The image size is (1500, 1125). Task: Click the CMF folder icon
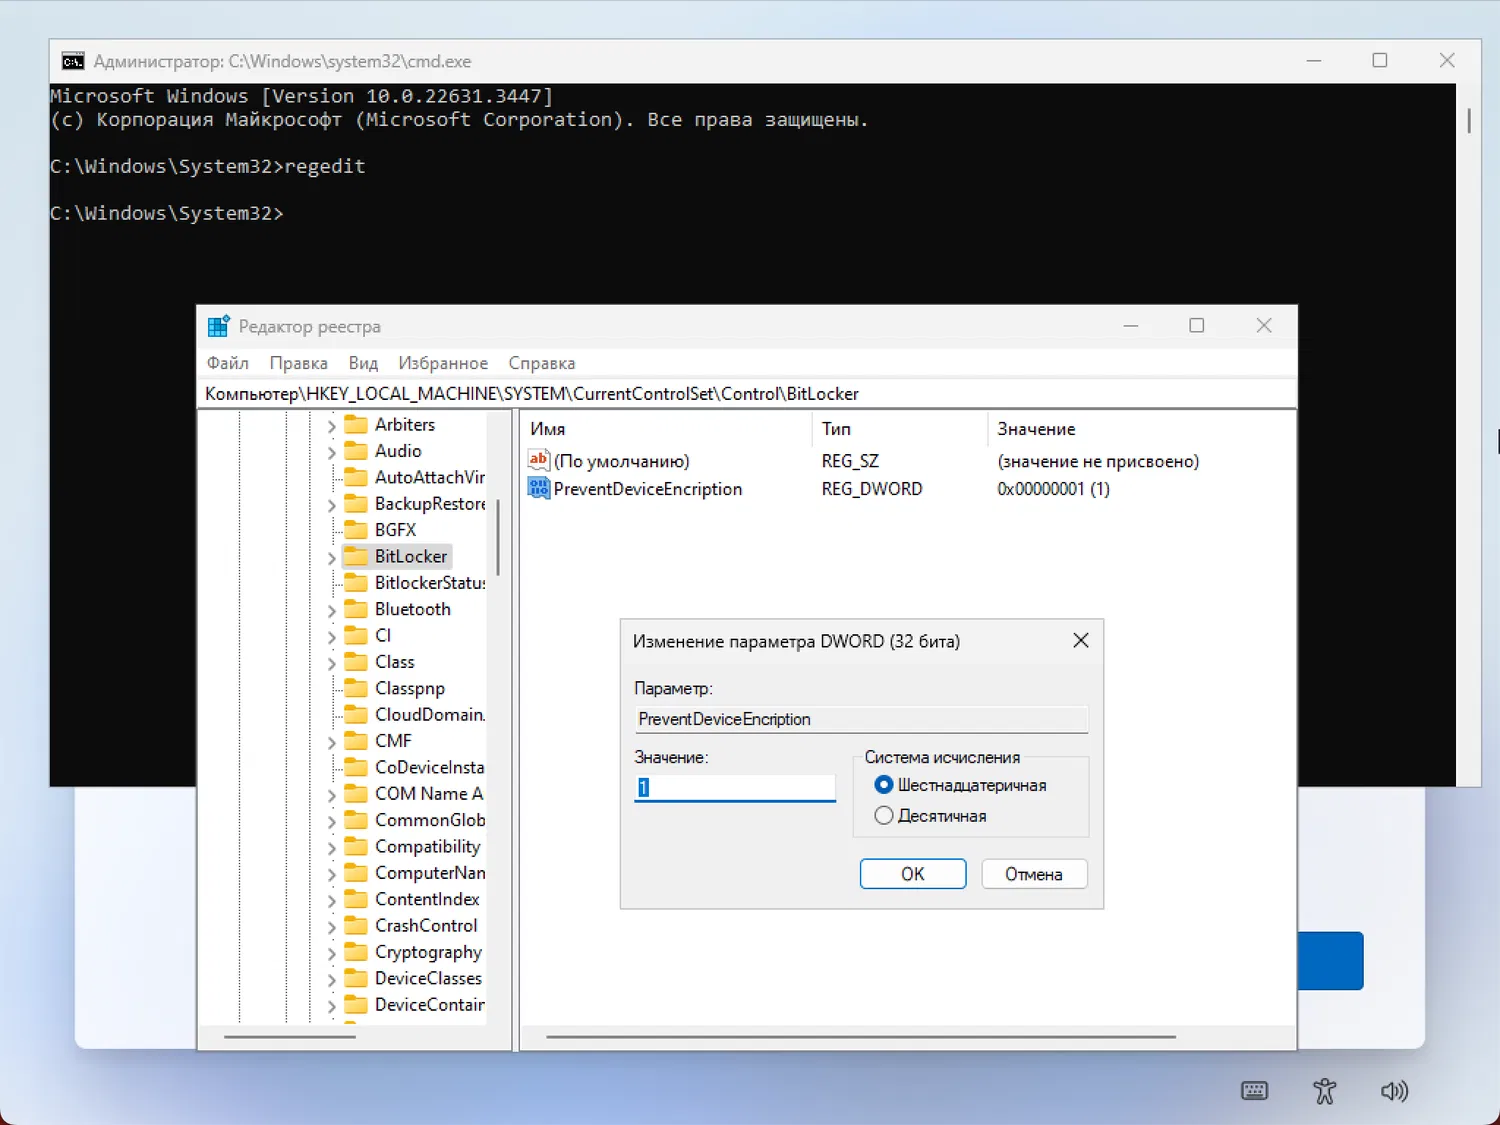[356, 741]
